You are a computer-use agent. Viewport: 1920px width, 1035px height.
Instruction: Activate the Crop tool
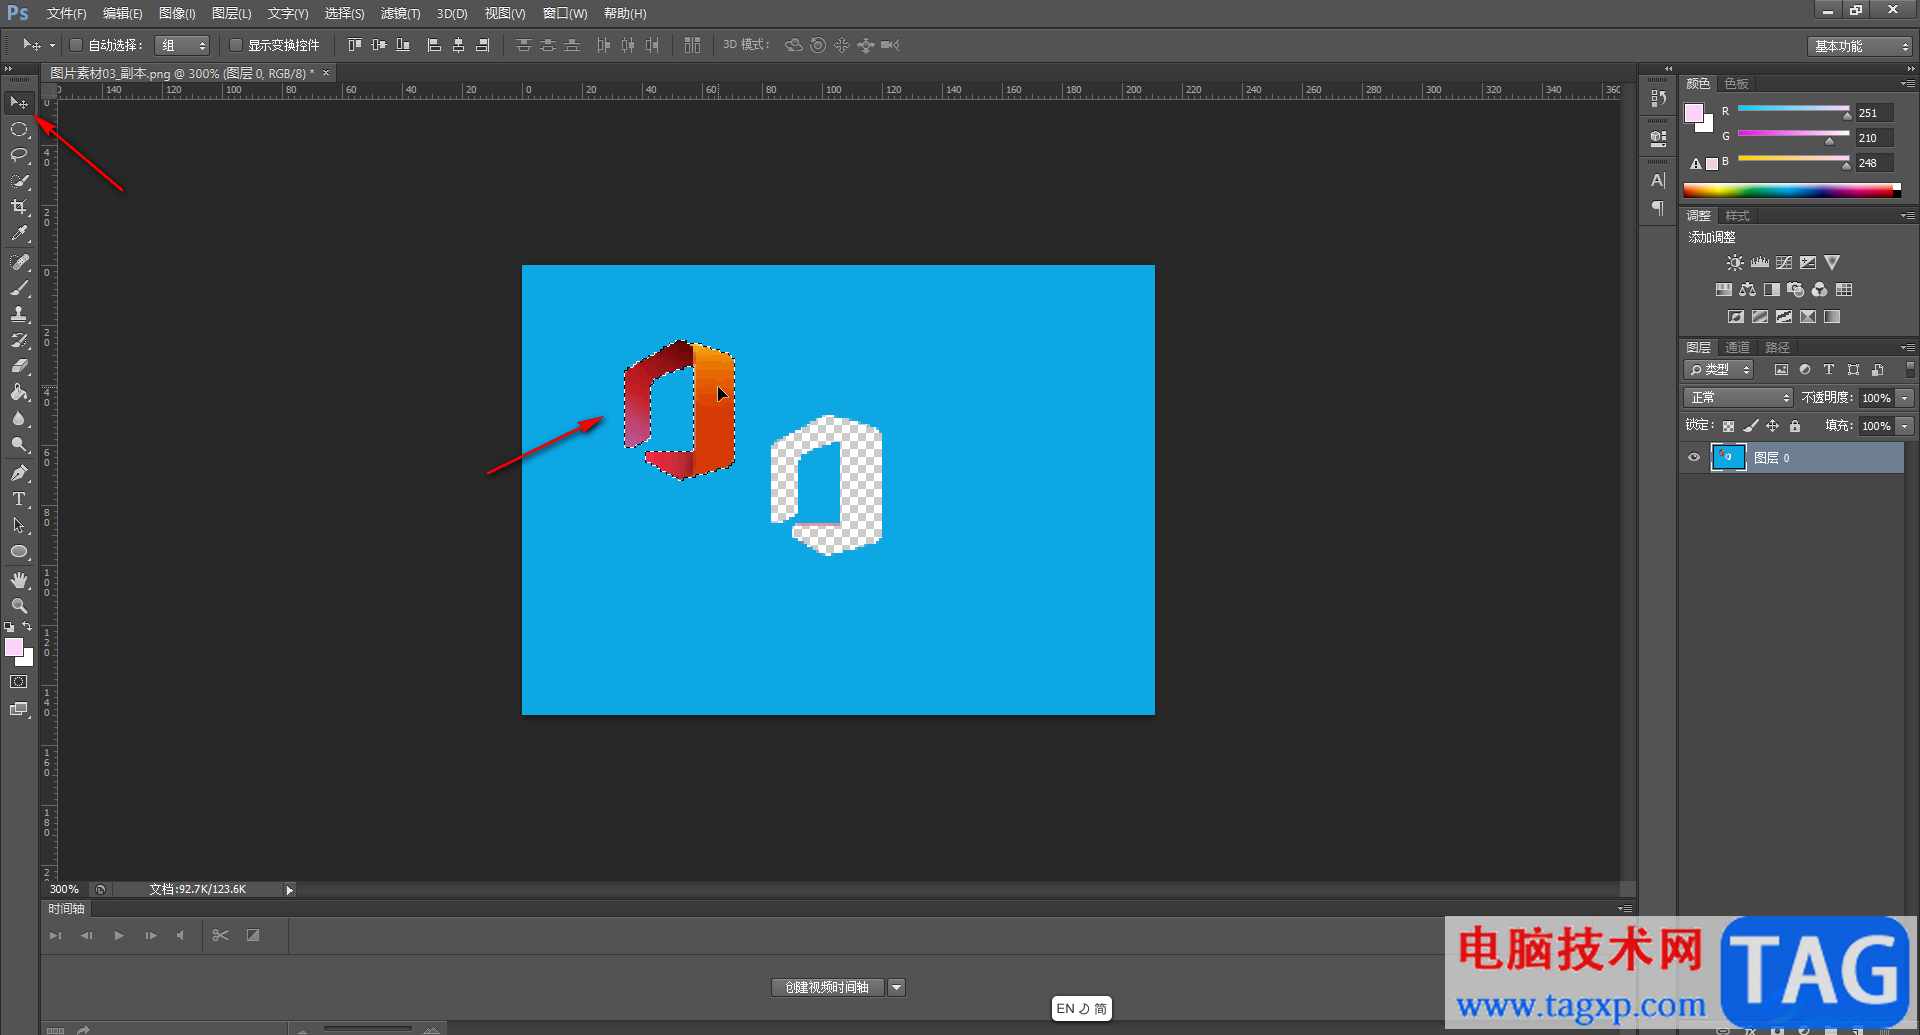click(19, 207)
